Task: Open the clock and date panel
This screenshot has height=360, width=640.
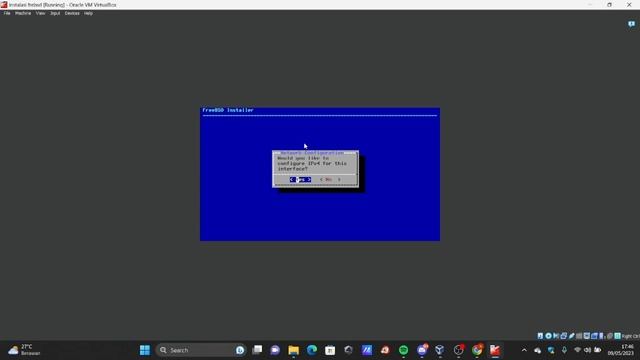Action: click(x=621, y=350)
